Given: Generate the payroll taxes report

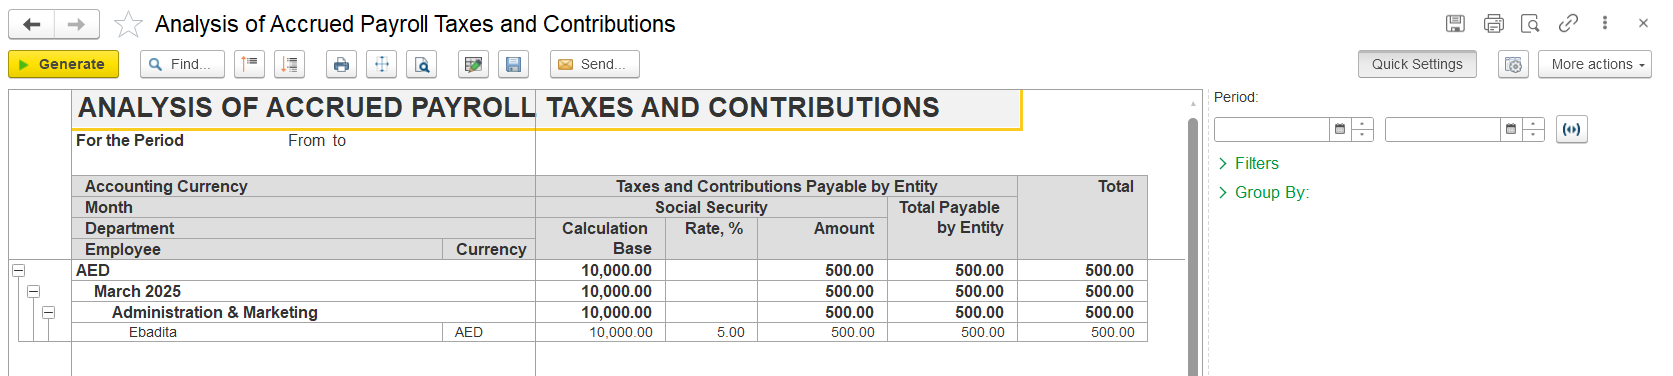Looking at the screenshot, I should coord(63,64).
